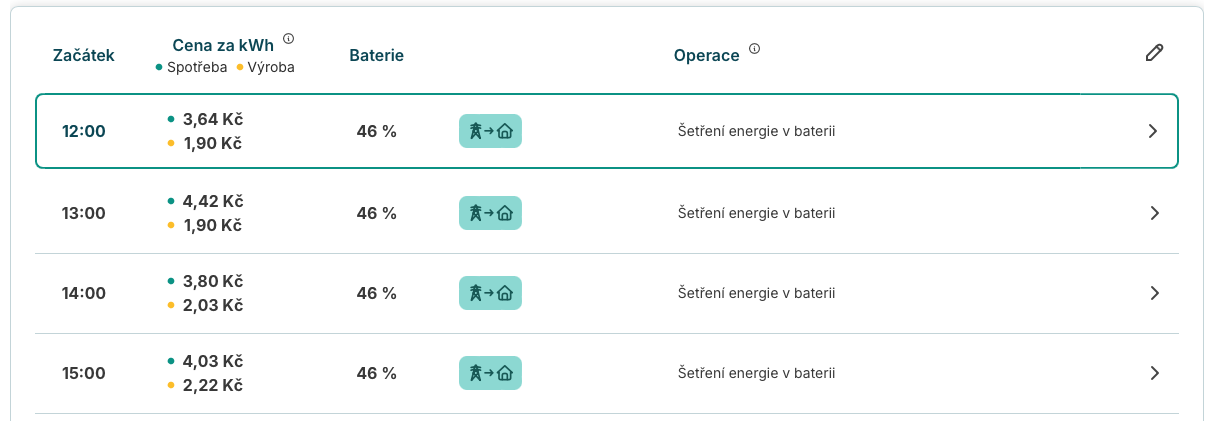1209x421 pixels.
Task: Click the yellow Výroba legend dot
Action: pos(240,68)
